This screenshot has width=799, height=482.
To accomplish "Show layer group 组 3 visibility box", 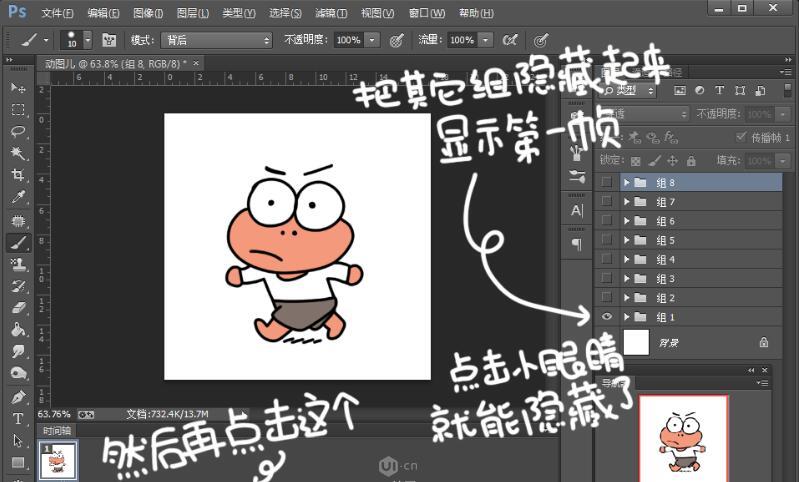I will click(x=606, y=278).
